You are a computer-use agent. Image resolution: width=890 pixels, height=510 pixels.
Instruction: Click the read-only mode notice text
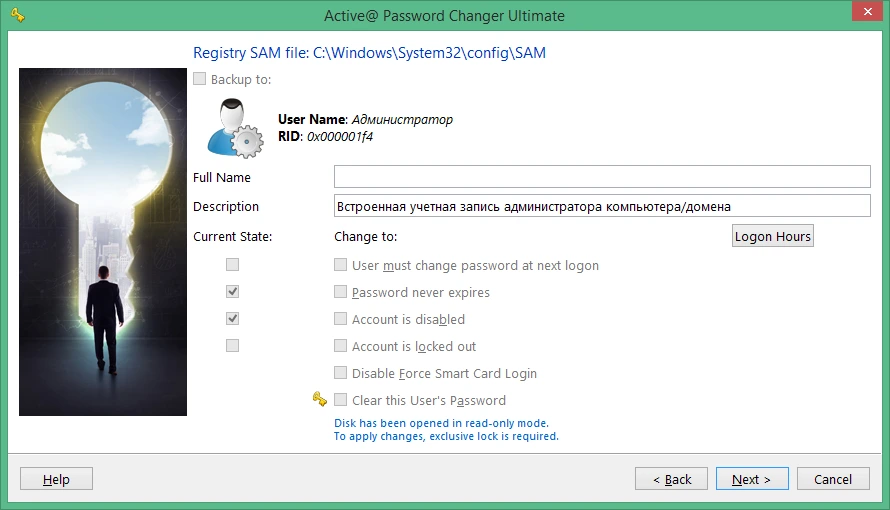(441, 423)
